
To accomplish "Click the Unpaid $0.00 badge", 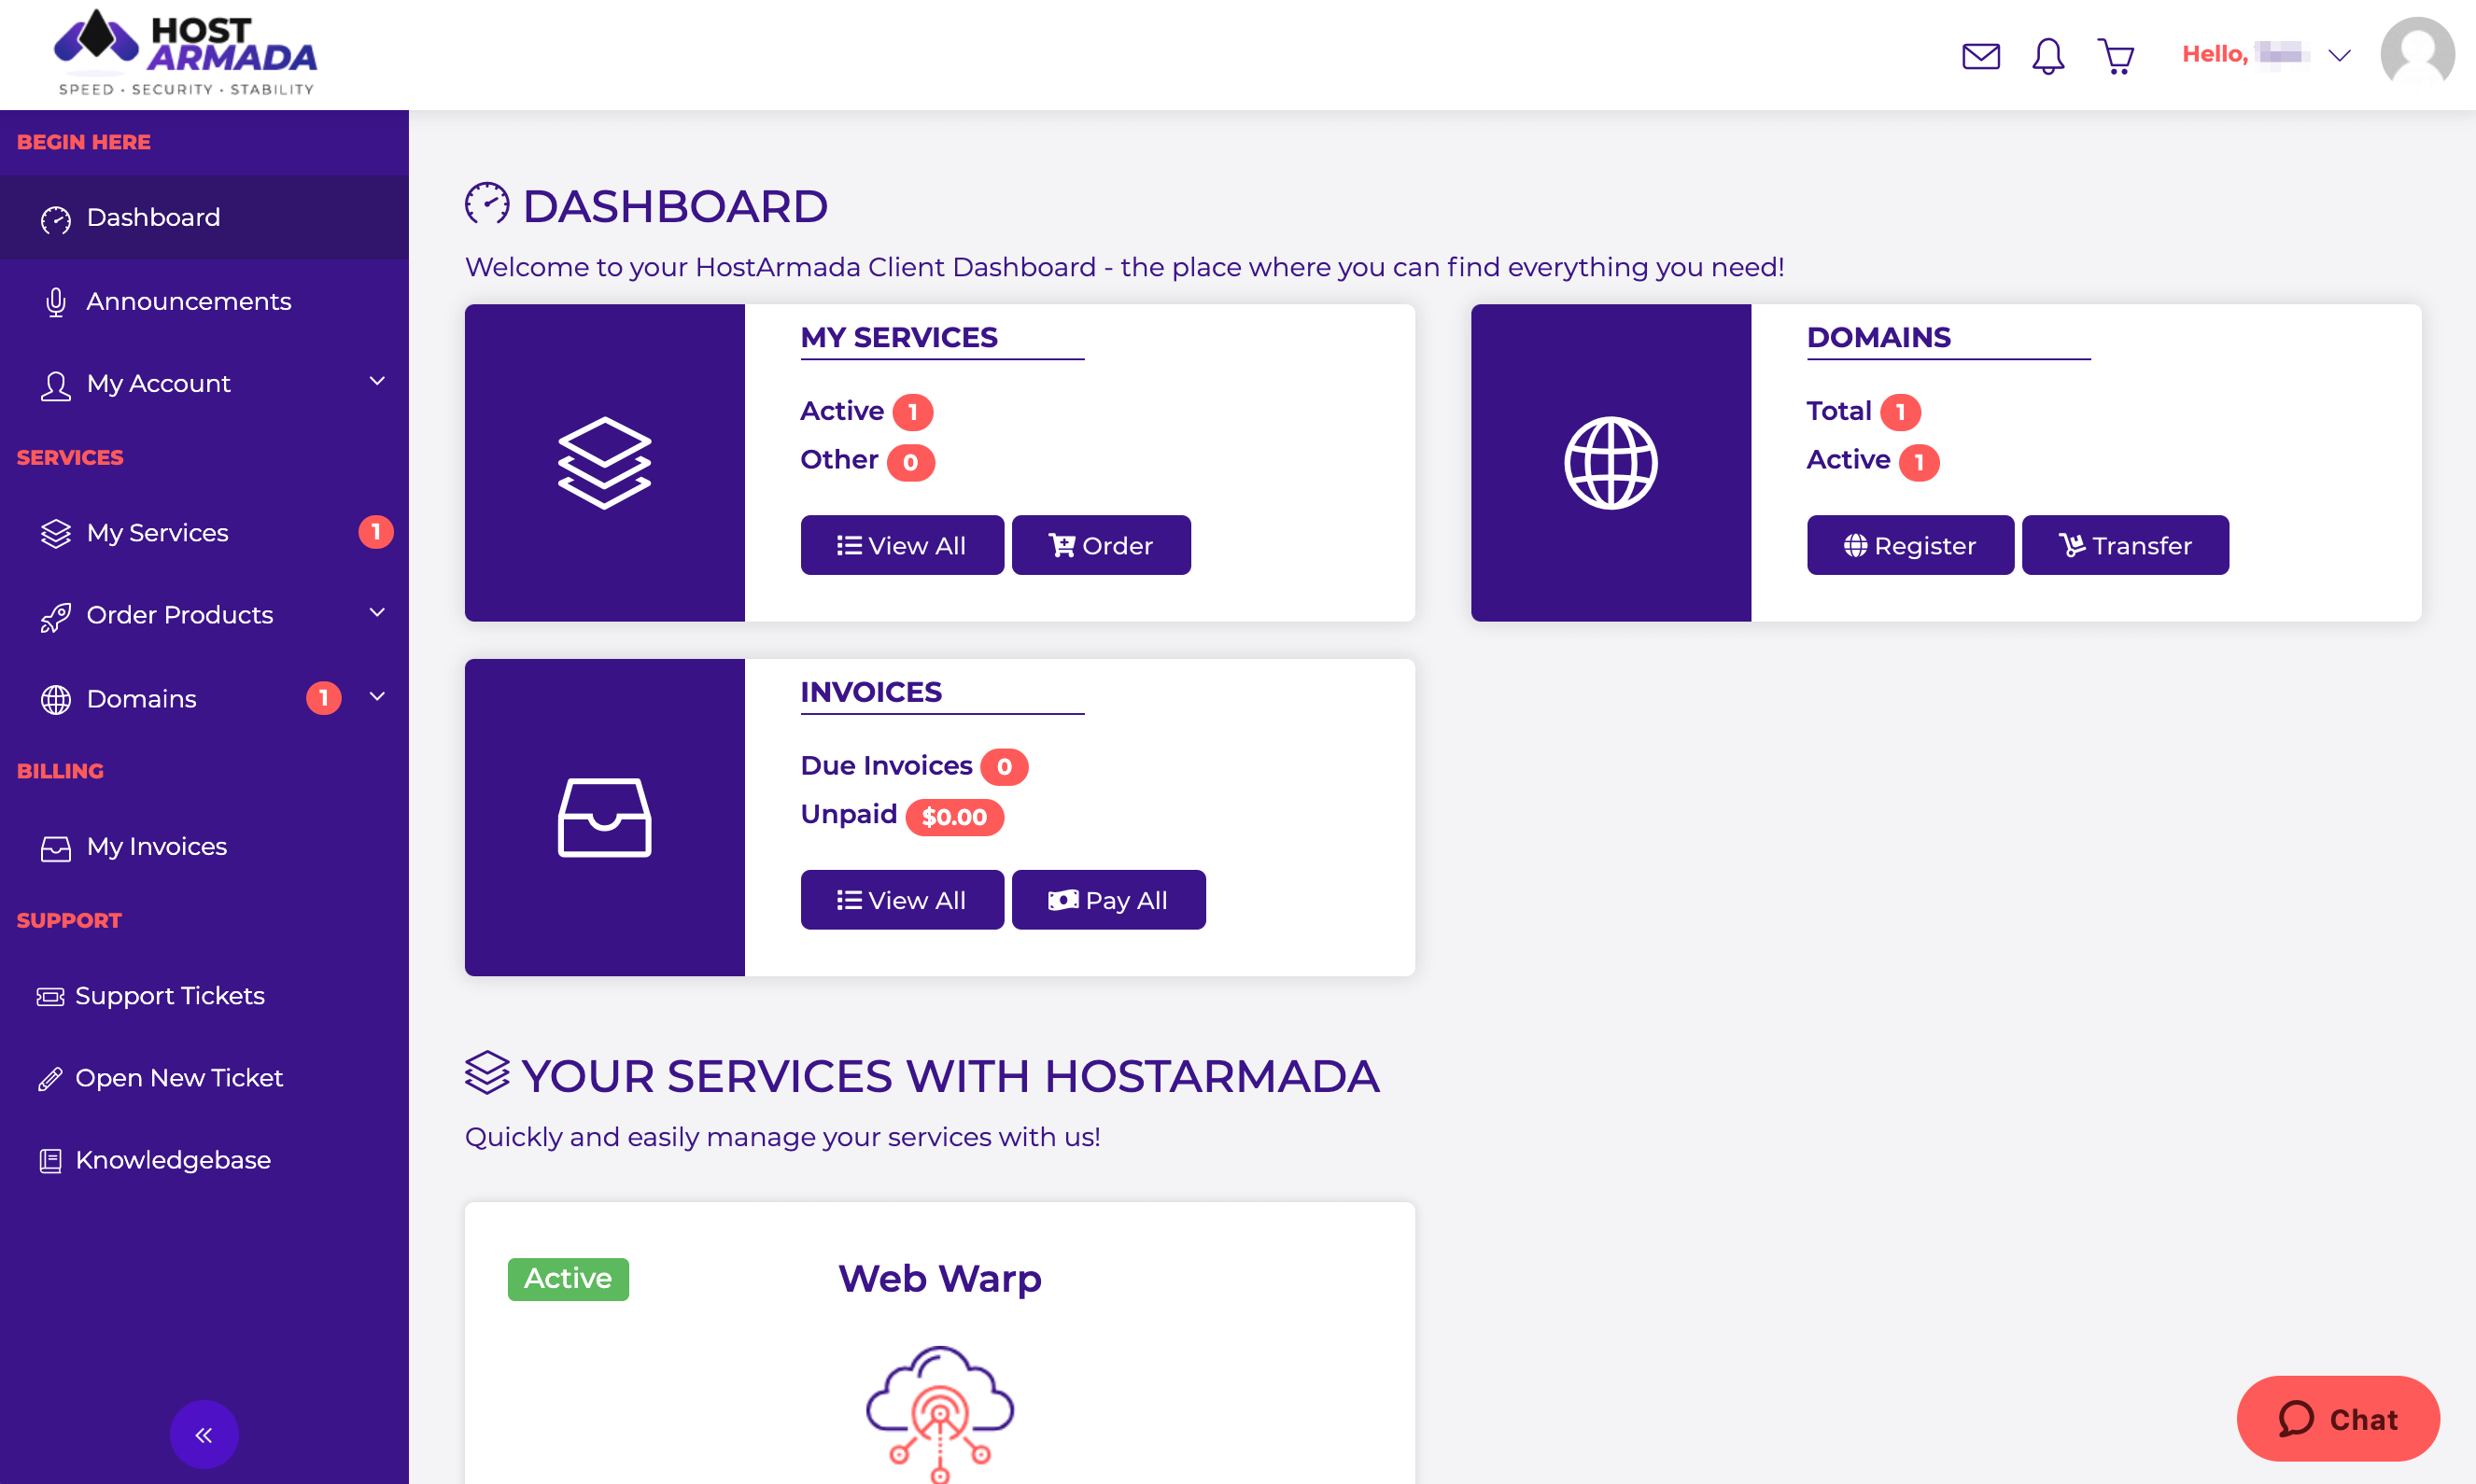I will 954,817.
